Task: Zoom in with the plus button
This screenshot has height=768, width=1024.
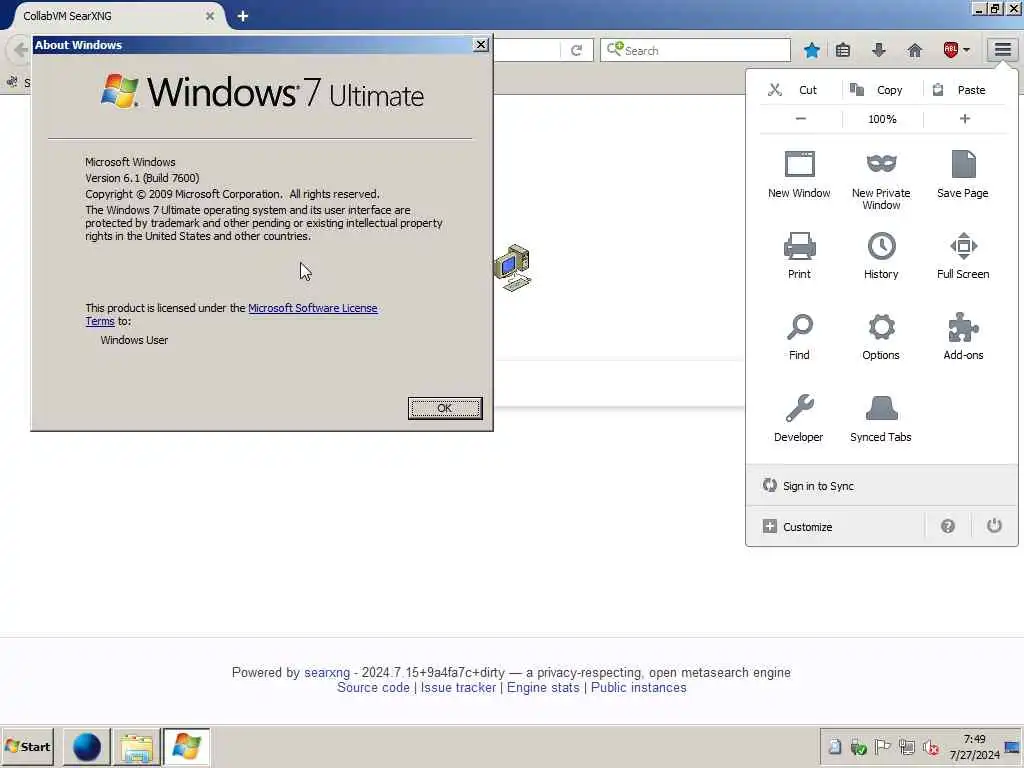Action: tap(965, 119)
